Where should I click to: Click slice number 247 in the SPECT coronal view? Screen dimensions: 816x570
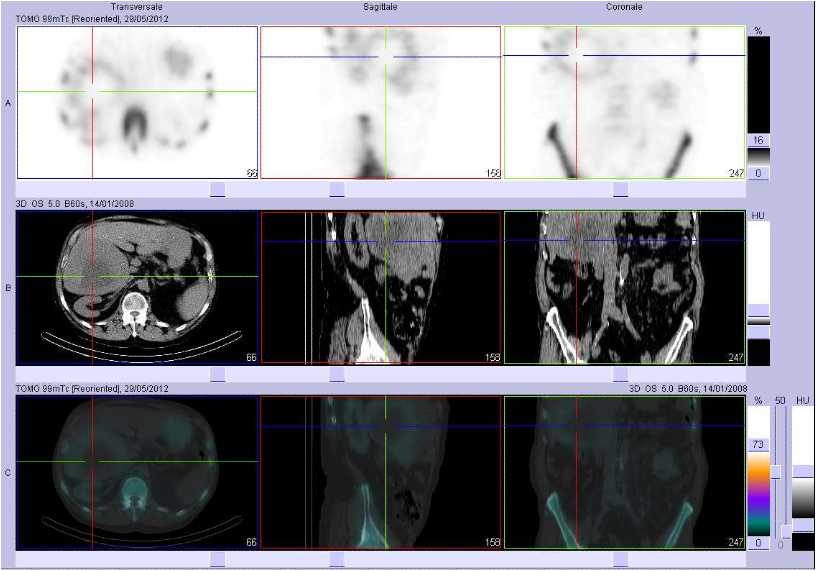point(736,173)
